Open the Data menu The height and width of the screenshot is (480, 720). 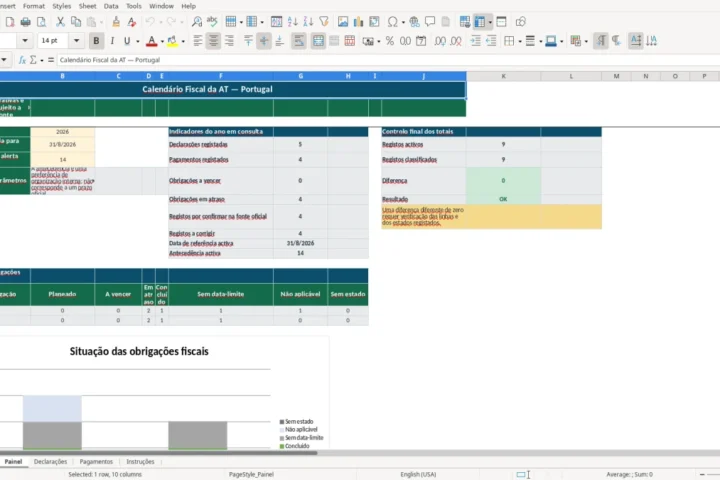click(x=111, y=6)
